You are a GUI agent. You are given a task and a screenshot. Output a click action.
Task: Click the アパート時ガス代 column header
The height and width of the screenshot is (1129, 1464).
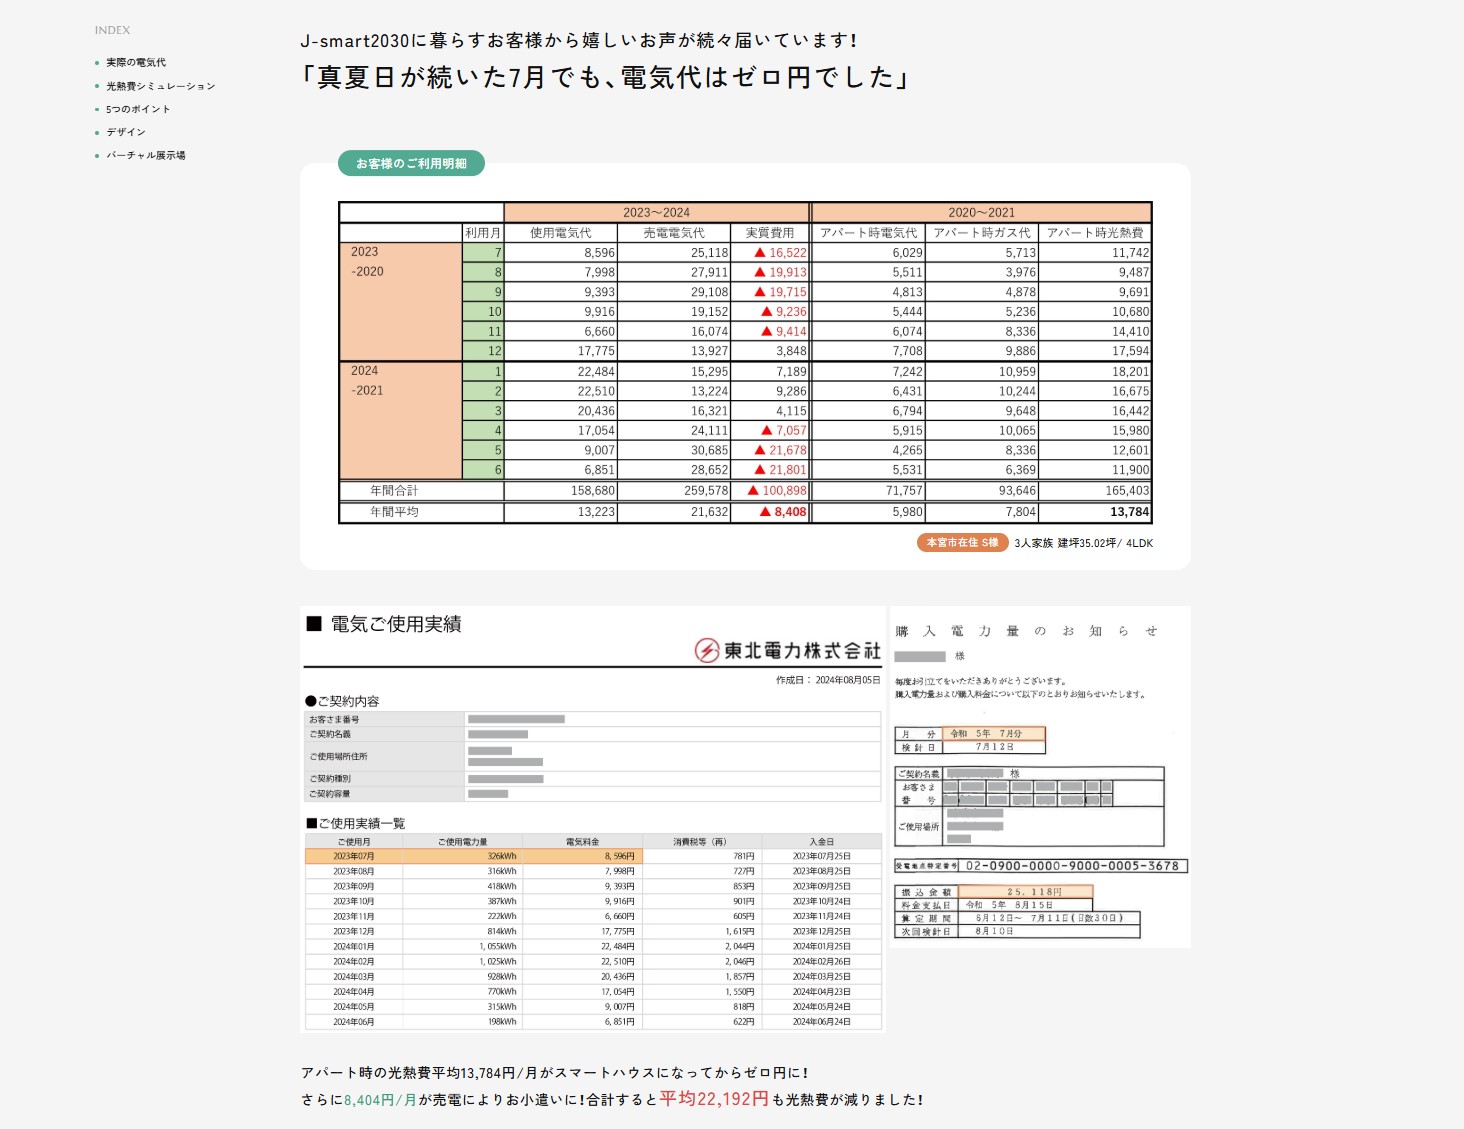pyautogui.click(x=982, y=232)
